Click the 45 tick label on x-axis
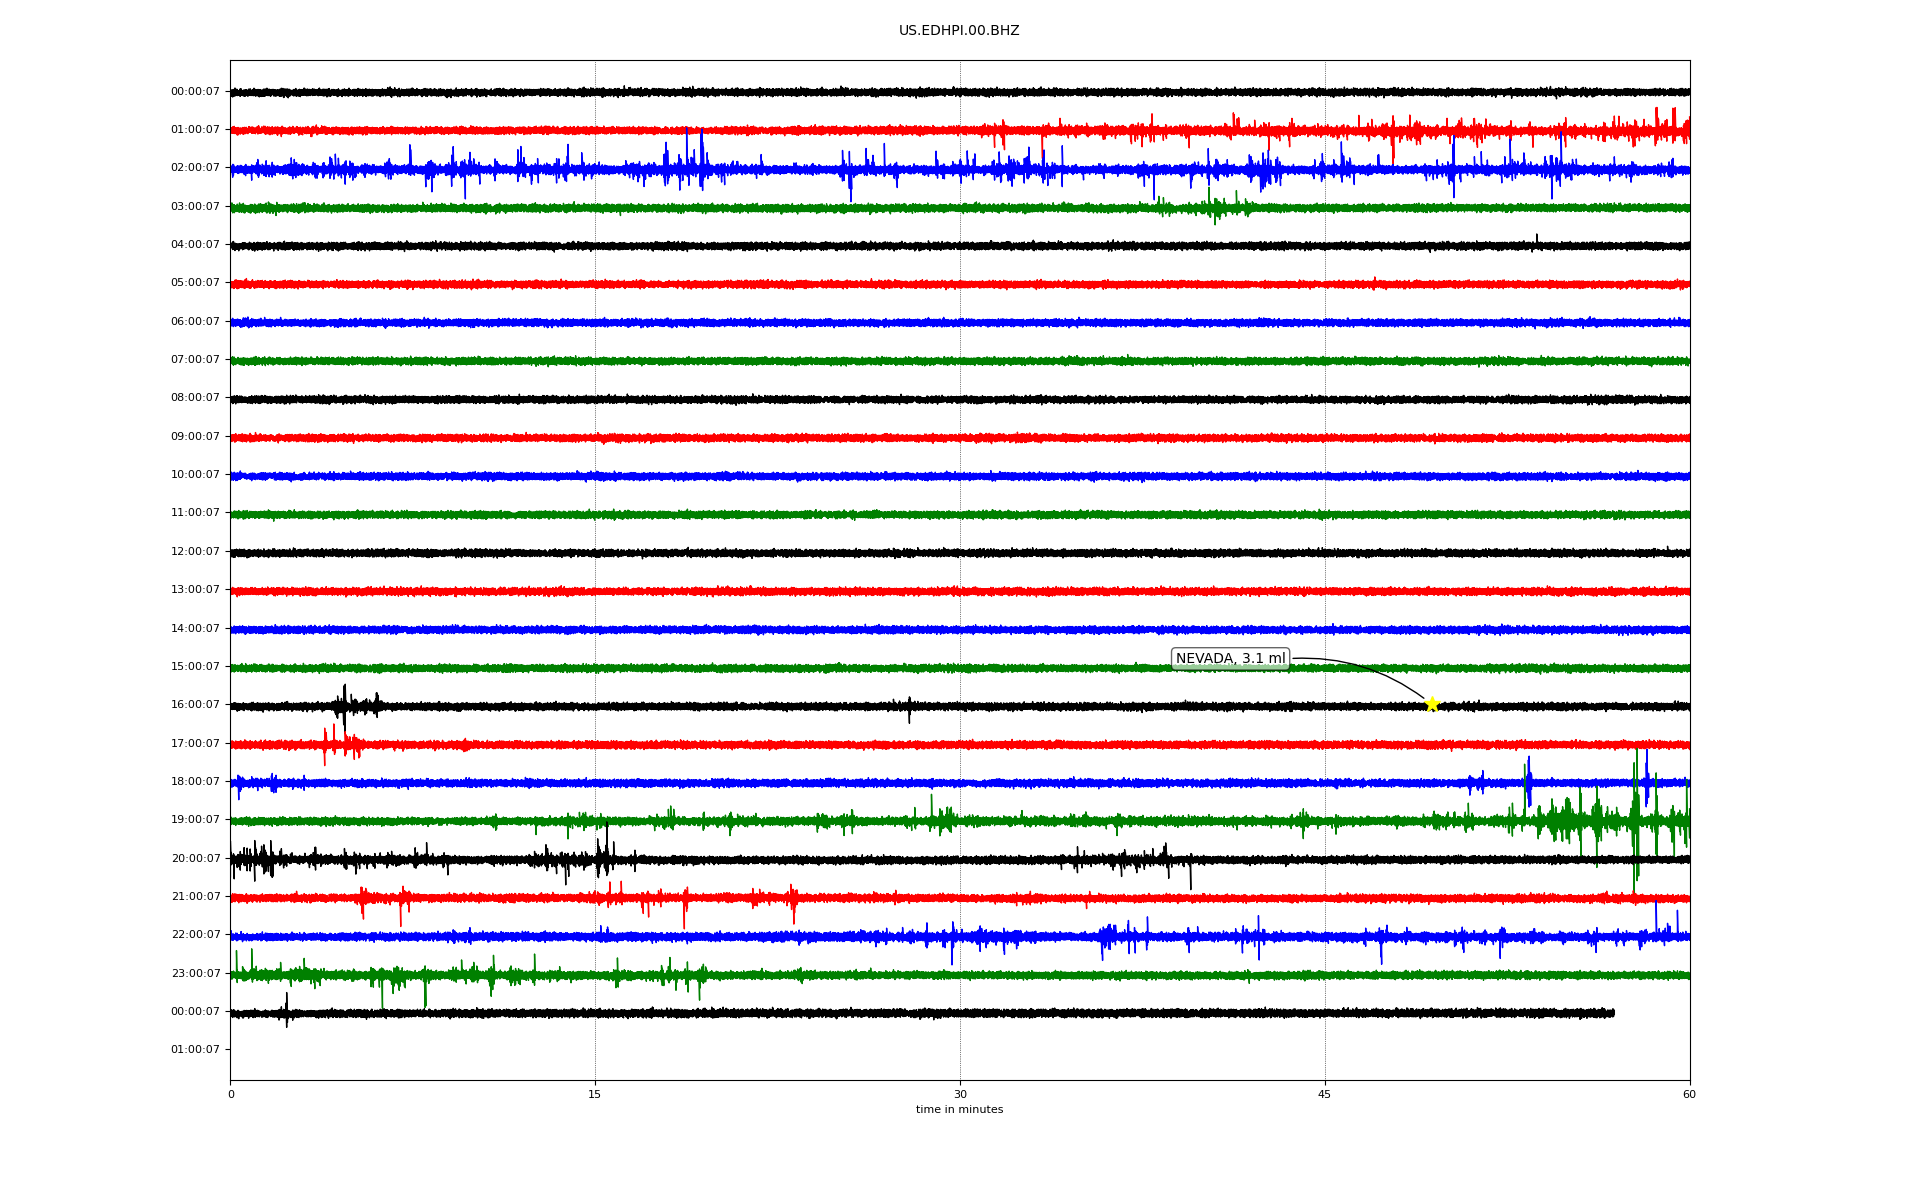 point(1325,1094)
